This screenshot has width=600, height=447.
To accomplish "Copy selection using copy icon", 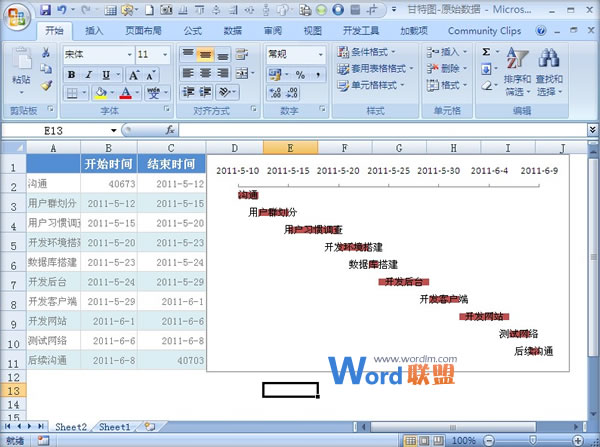I will [x=46, y=69].
